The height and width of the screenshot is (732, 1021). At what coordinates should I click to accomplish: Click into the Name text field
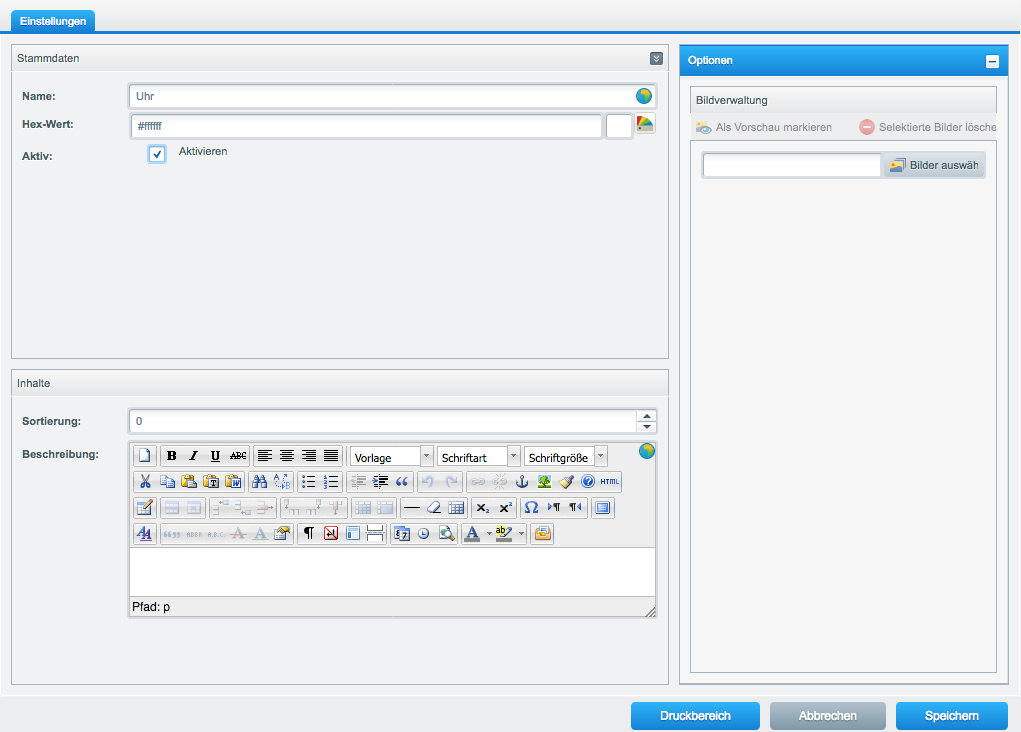click(x=380, y=96)
